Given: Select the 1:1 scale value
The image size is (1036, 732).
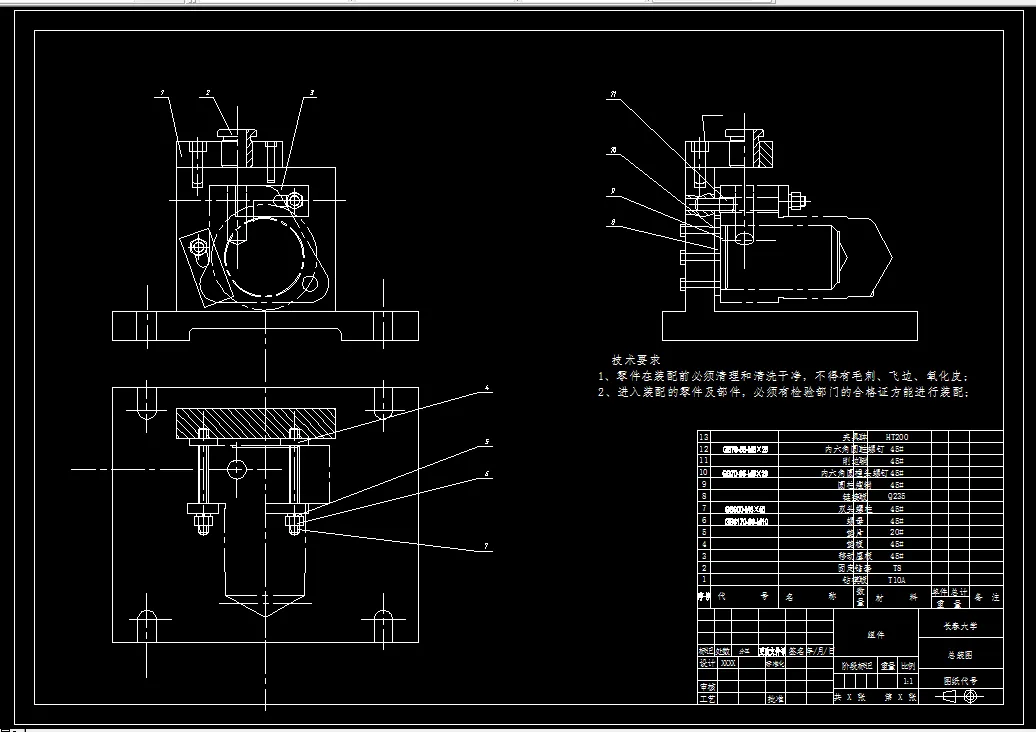Looking at the screenshot, I should (908, 681).
